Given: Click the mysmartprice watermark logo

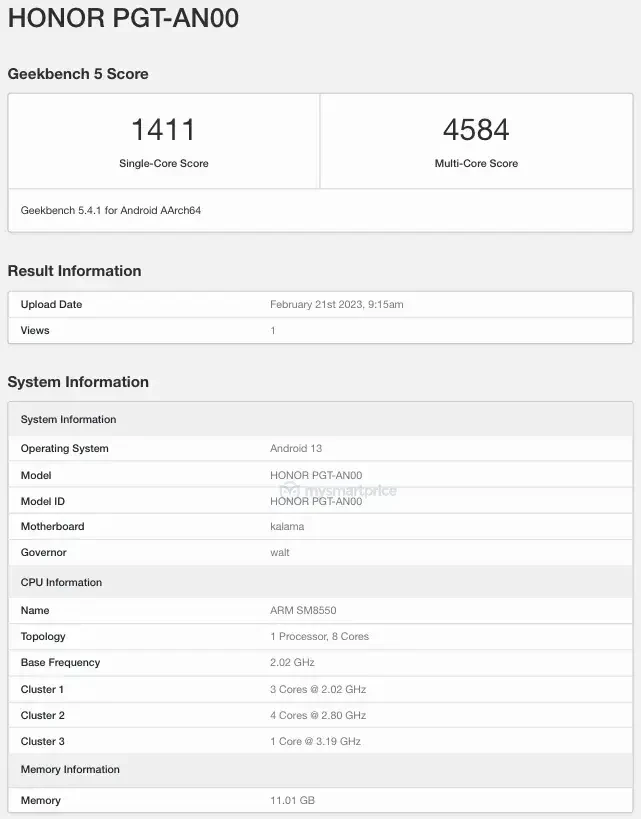Looking at the screenshot, I should coord(338,490).
